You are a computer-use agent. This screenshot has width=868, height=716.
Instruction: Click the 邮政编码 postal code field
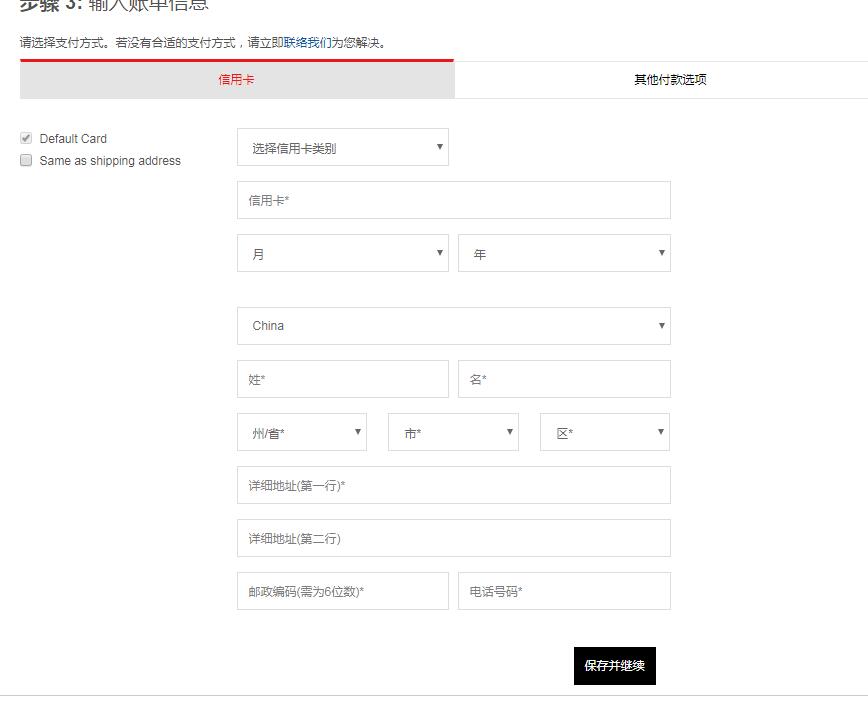(342, 590)
